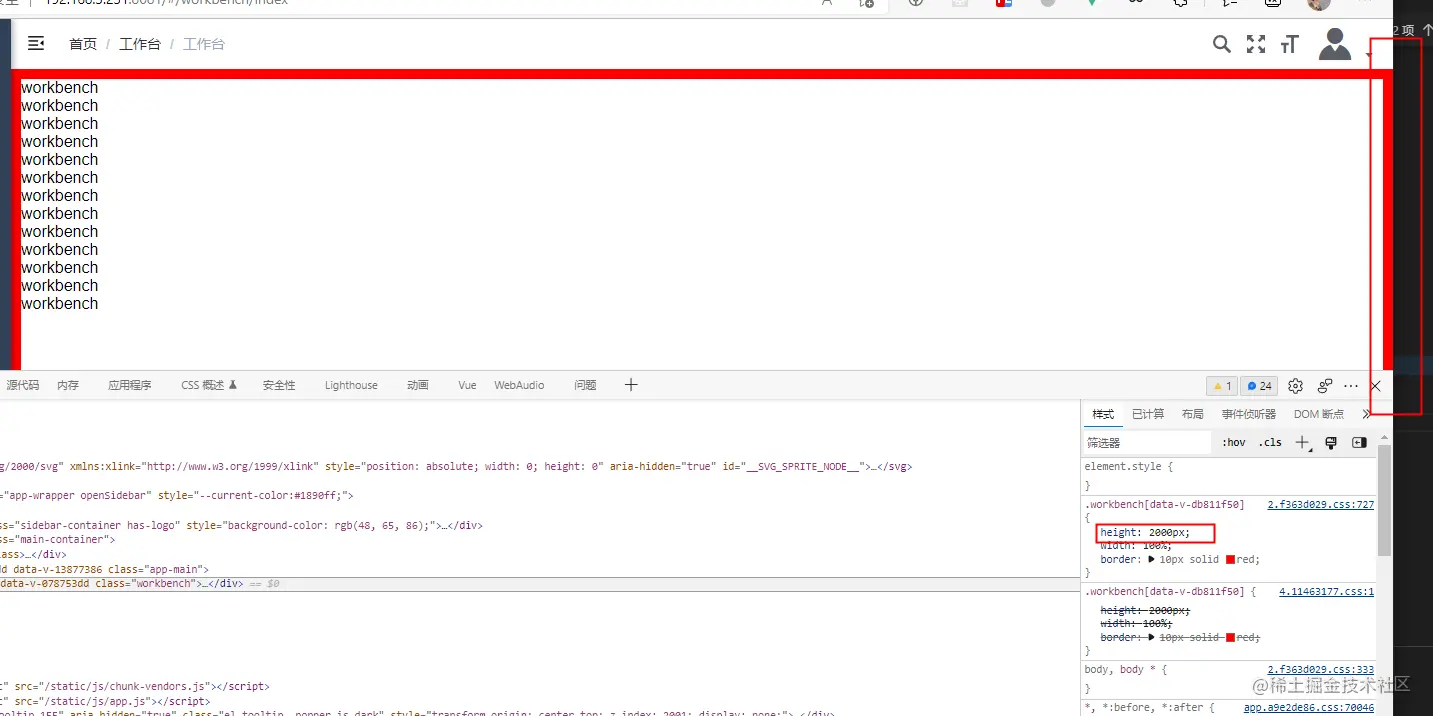Screen dimensions: 1433x716
Task: Open the Lighthouse tab
Action: 351,385
